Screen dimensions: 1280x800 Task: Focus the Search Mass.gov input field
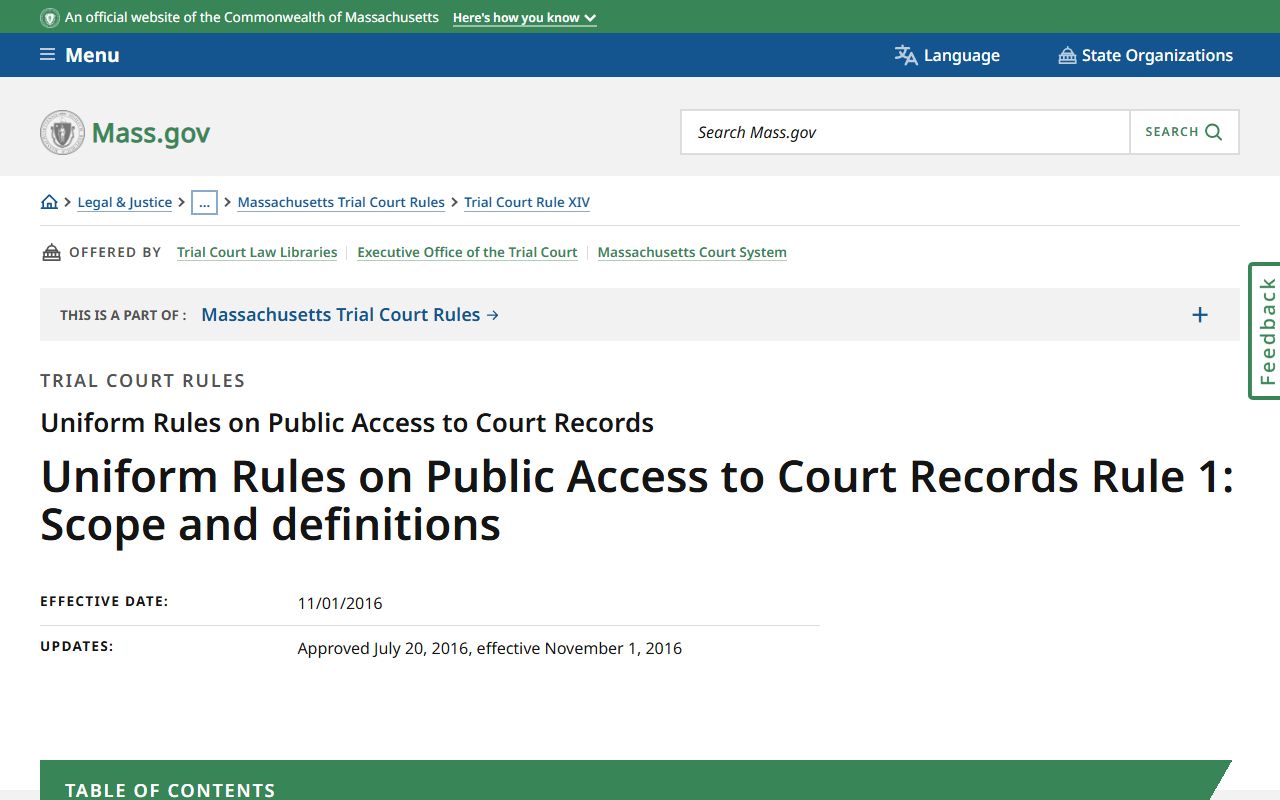coord(905,132)
